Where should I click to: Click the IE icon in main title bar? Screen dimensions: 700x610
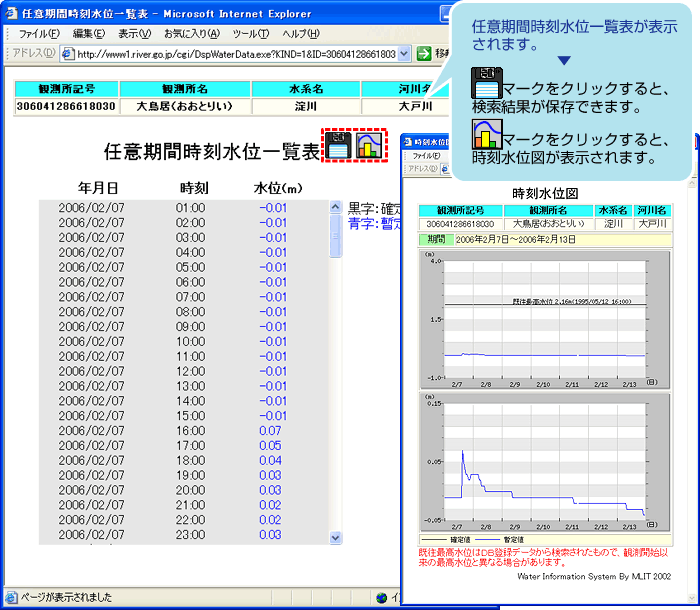[11, 13]
